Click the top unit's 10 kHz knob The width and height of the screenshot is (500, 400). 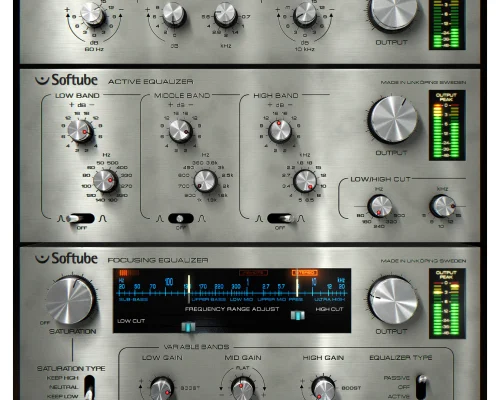pyautogui.click(x=305, y=14)
